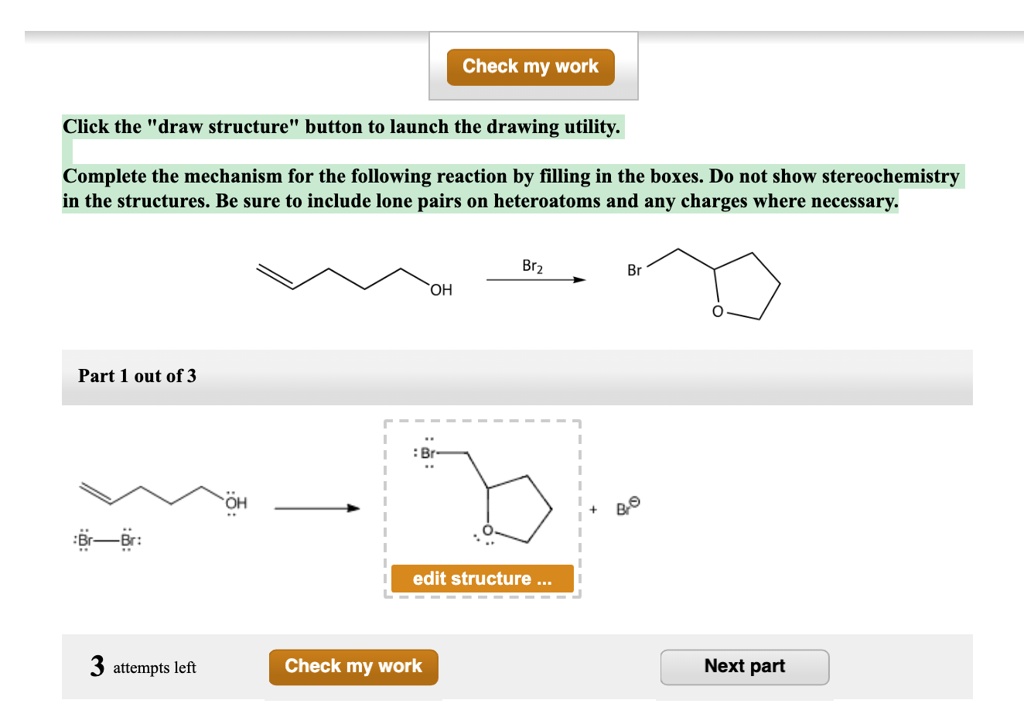Click the OH group of the alcohol
1024x724 pixels.
coord(439,289)
